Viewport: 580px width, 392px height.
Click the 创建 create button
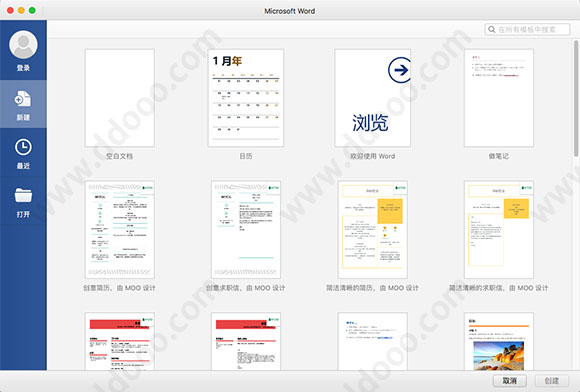tap(552, 381)
